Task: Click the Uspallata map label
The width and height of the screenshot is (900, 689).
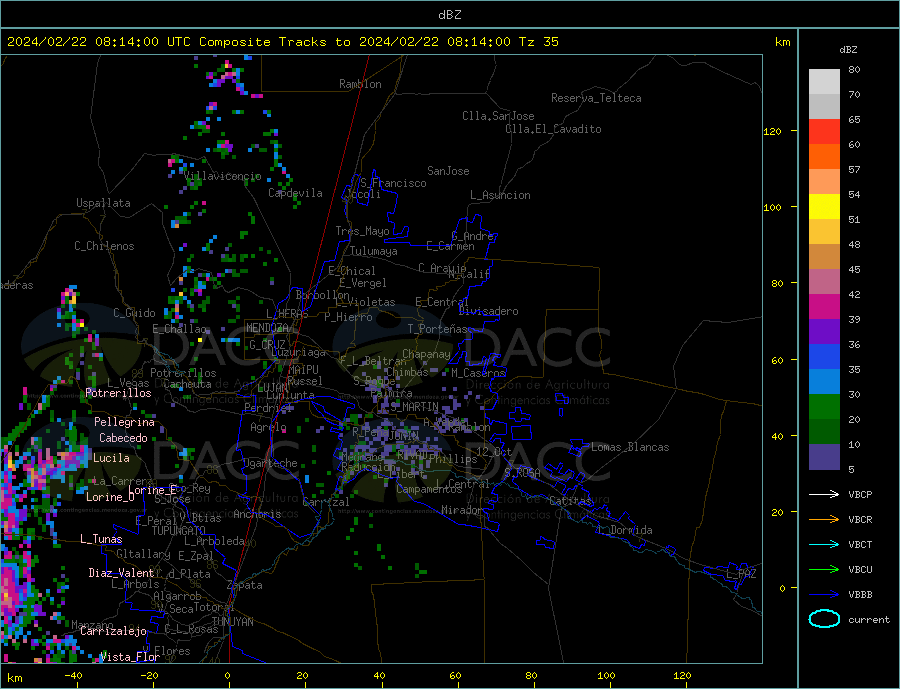Action: pos(103,203)
